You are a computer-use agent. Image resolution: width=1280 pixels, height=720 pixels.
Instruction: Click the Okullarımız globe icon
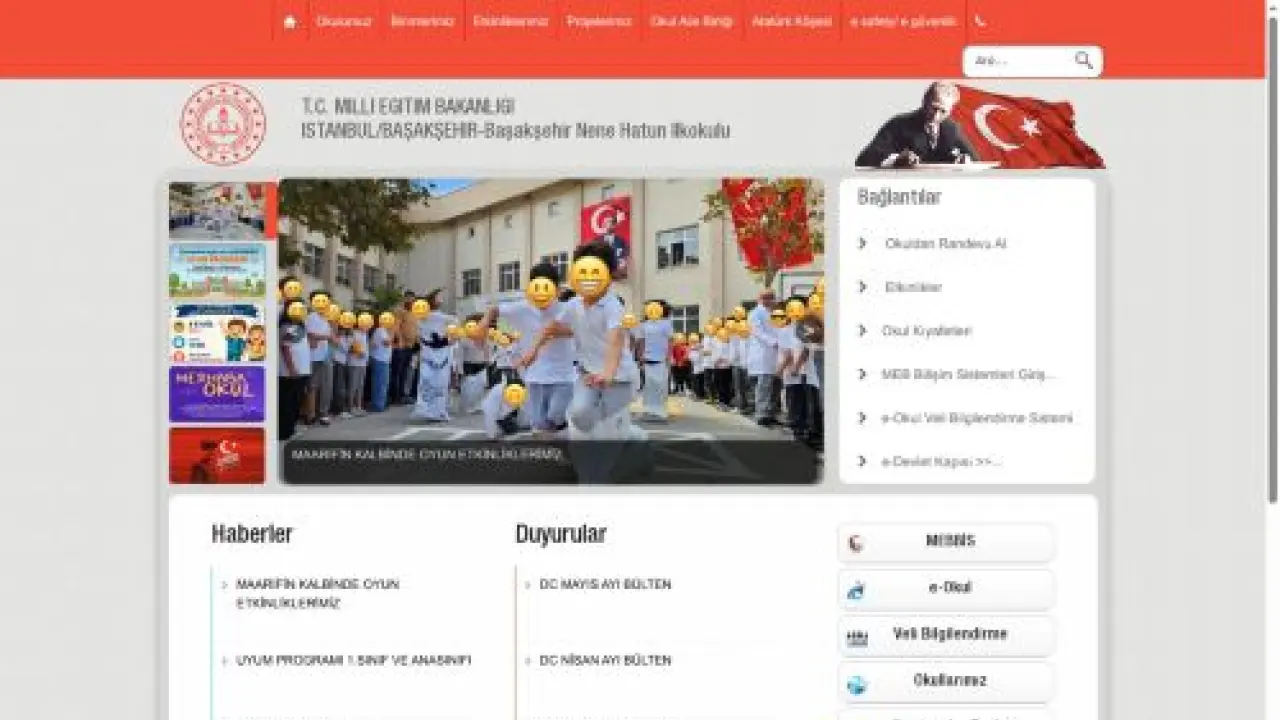856,685
